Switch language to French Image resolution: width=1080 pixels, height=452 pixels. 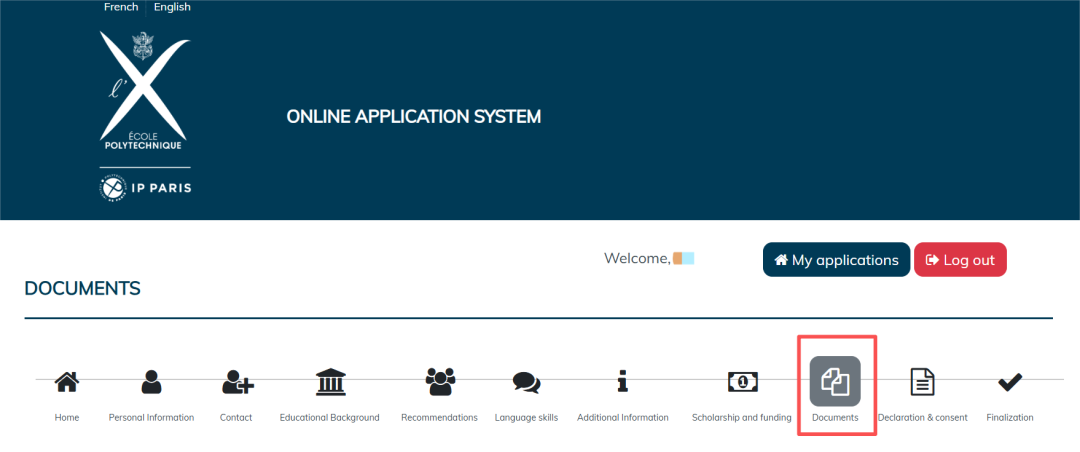pos(121,7)
